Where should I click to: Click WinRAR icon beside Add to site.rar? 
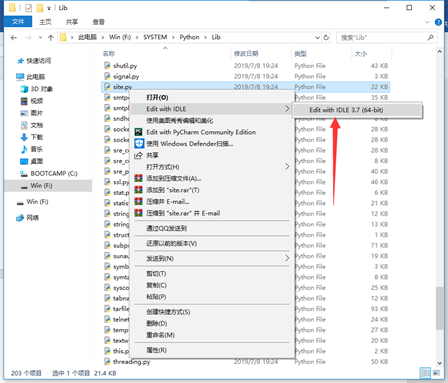click(x=139, y=190)
